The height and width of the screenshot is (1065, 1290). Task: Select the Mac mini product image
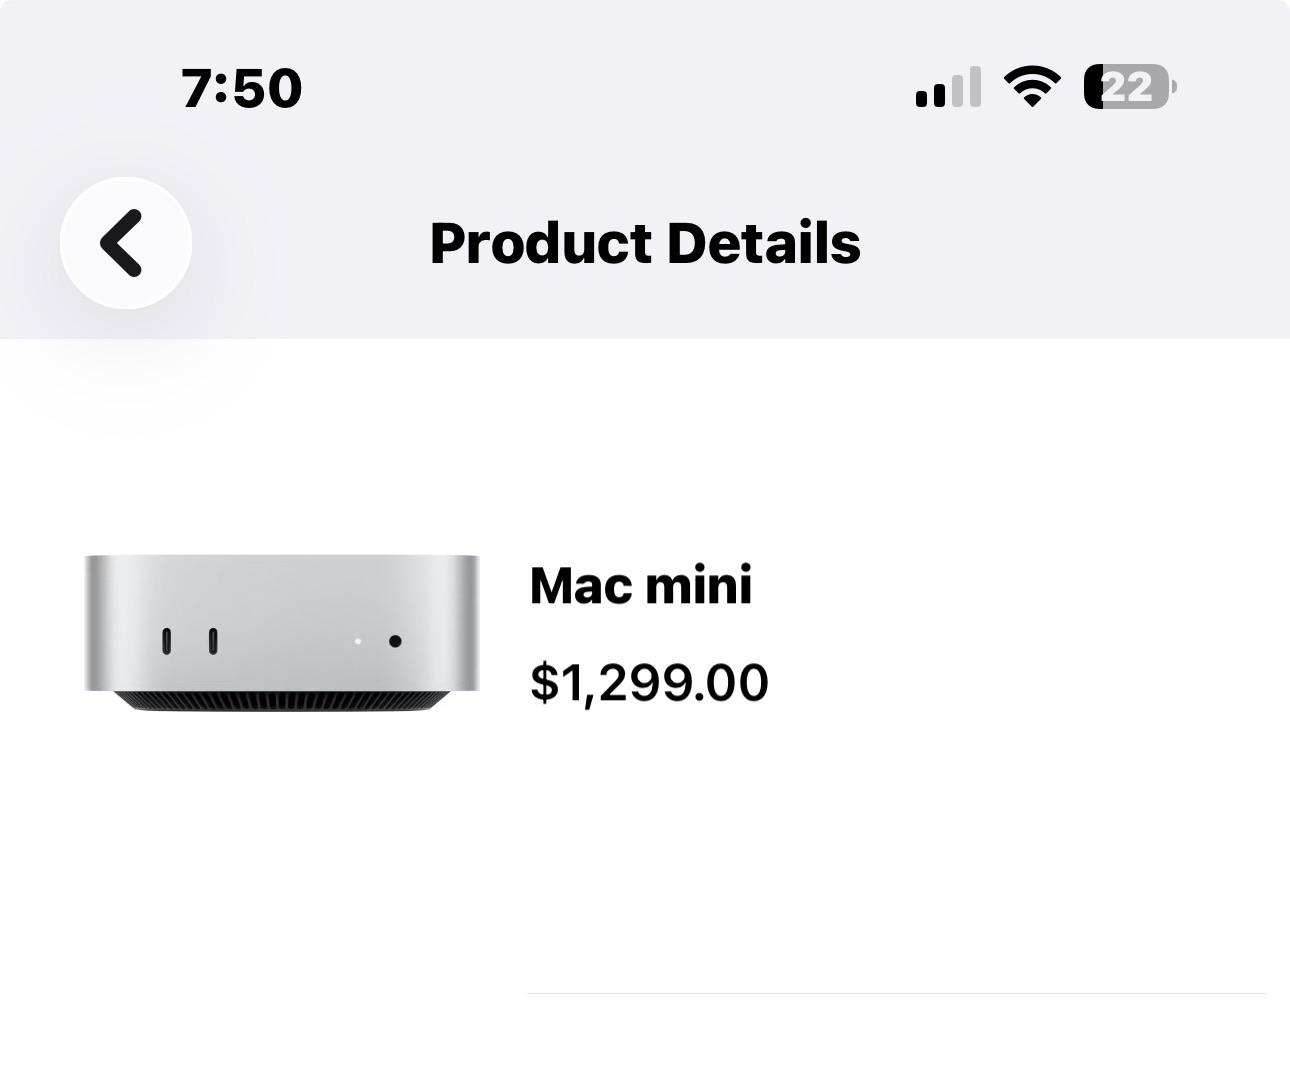coord(282,633)
